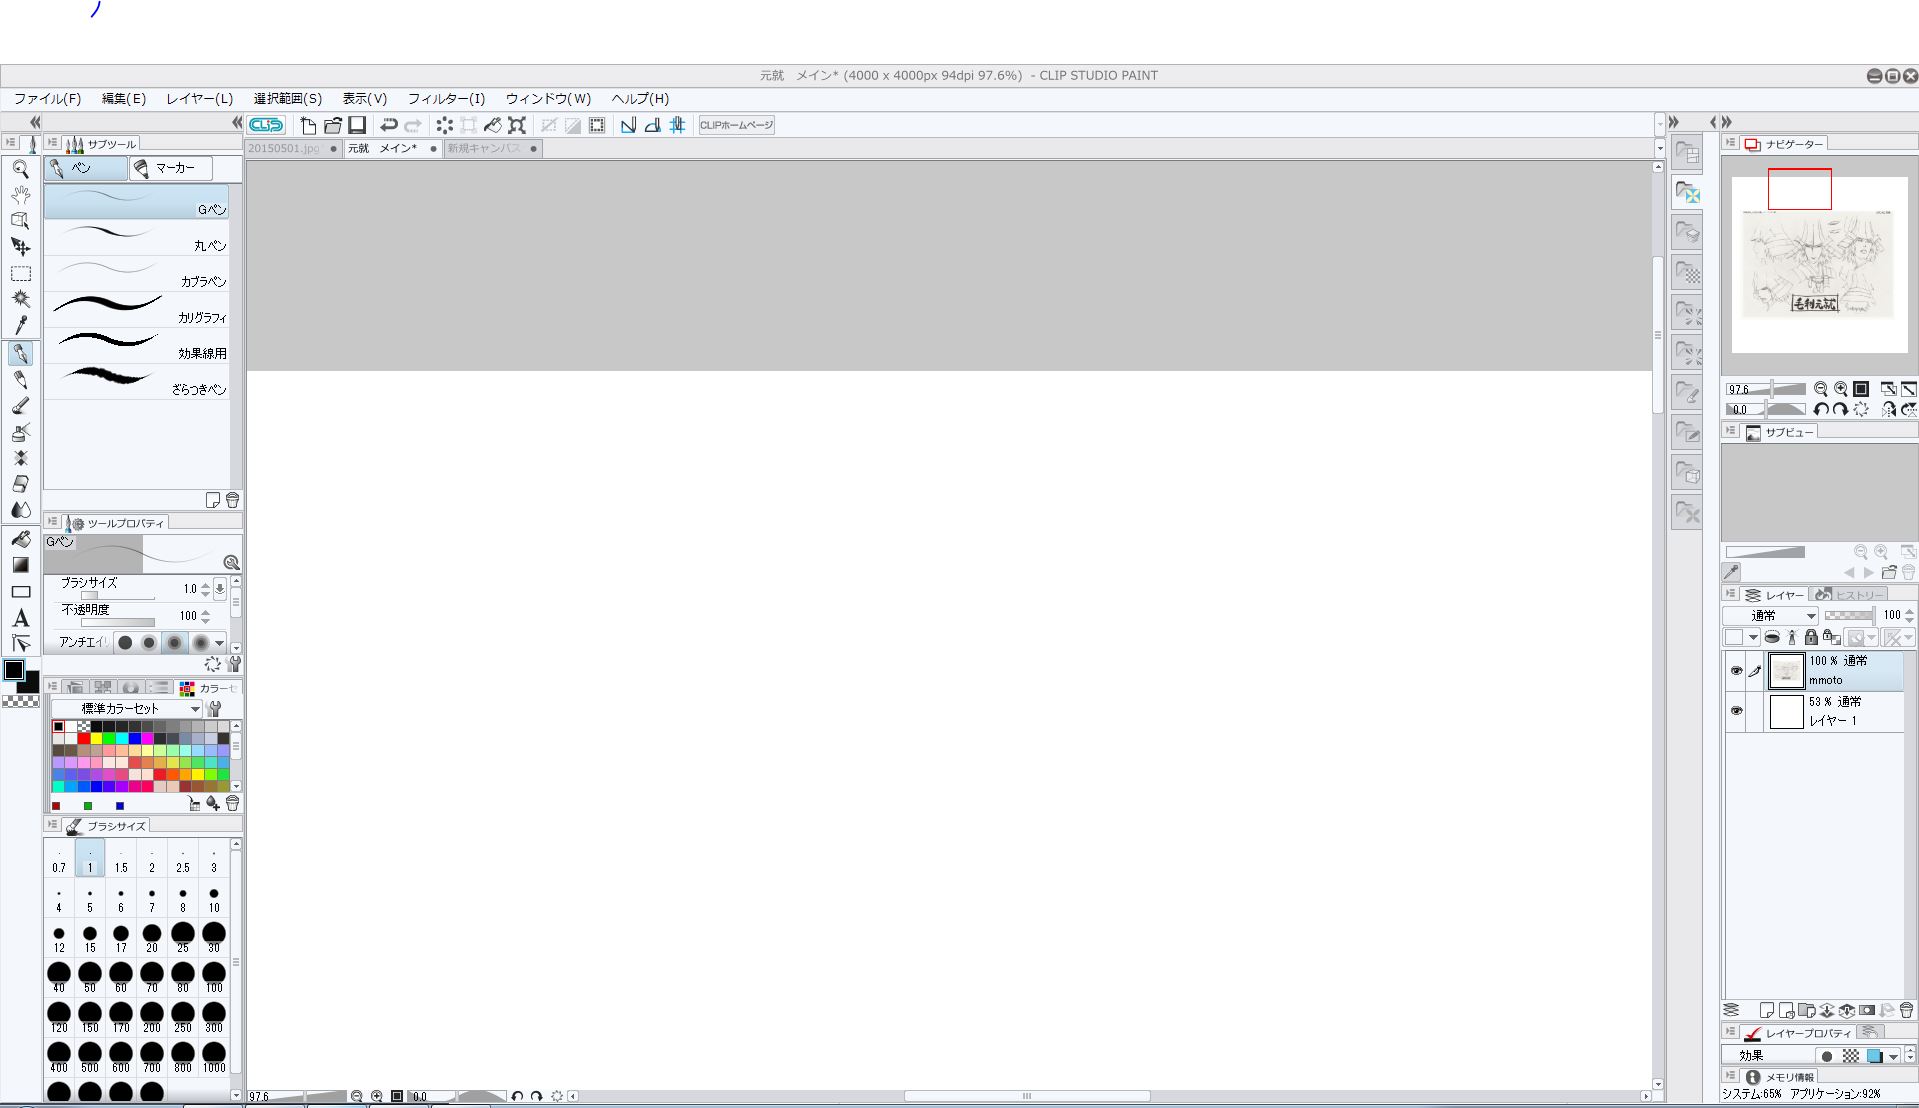The height and width of the screenshot is (1108, 1919).
Task: Select the 丸ペン sub tool
Action: coord(137,237)
